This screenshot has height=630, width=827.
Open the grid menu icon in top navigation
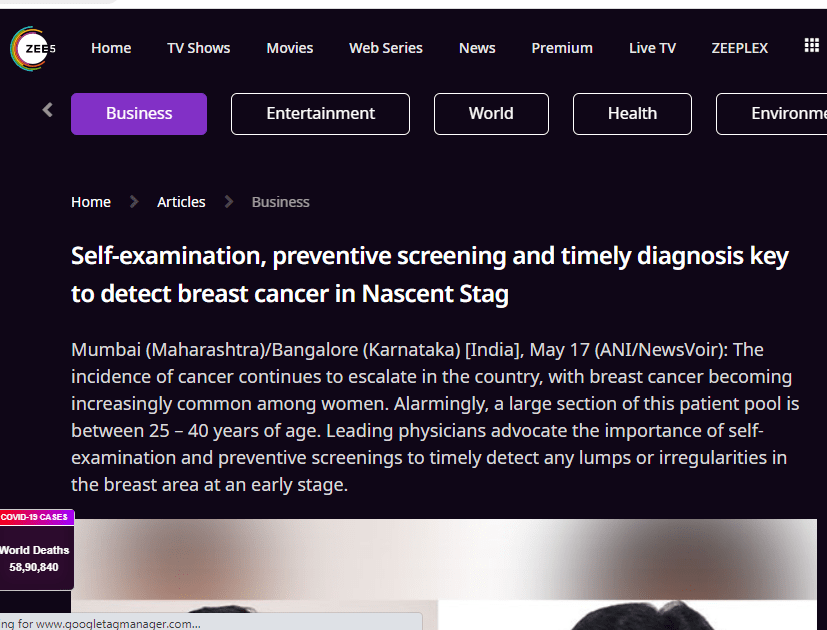pos(811,46)
